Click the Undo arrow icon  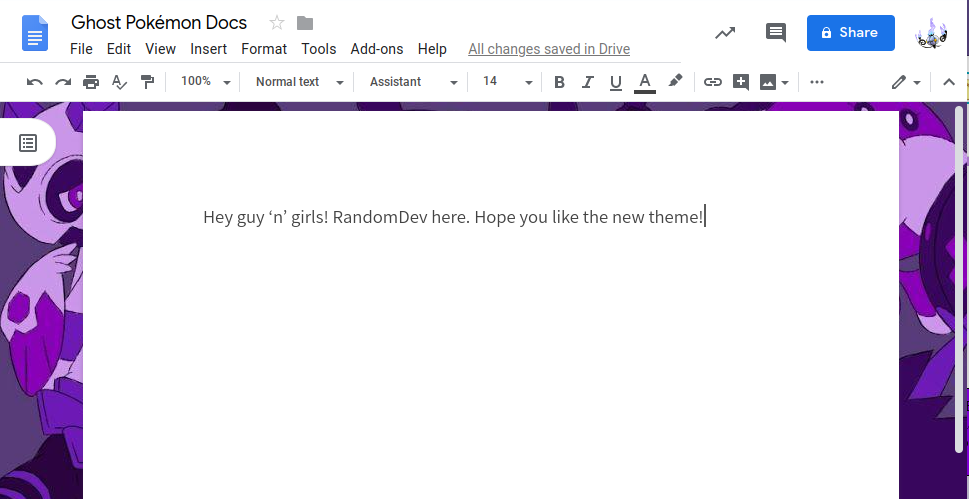pyautogui.click(x=35, y=82)
